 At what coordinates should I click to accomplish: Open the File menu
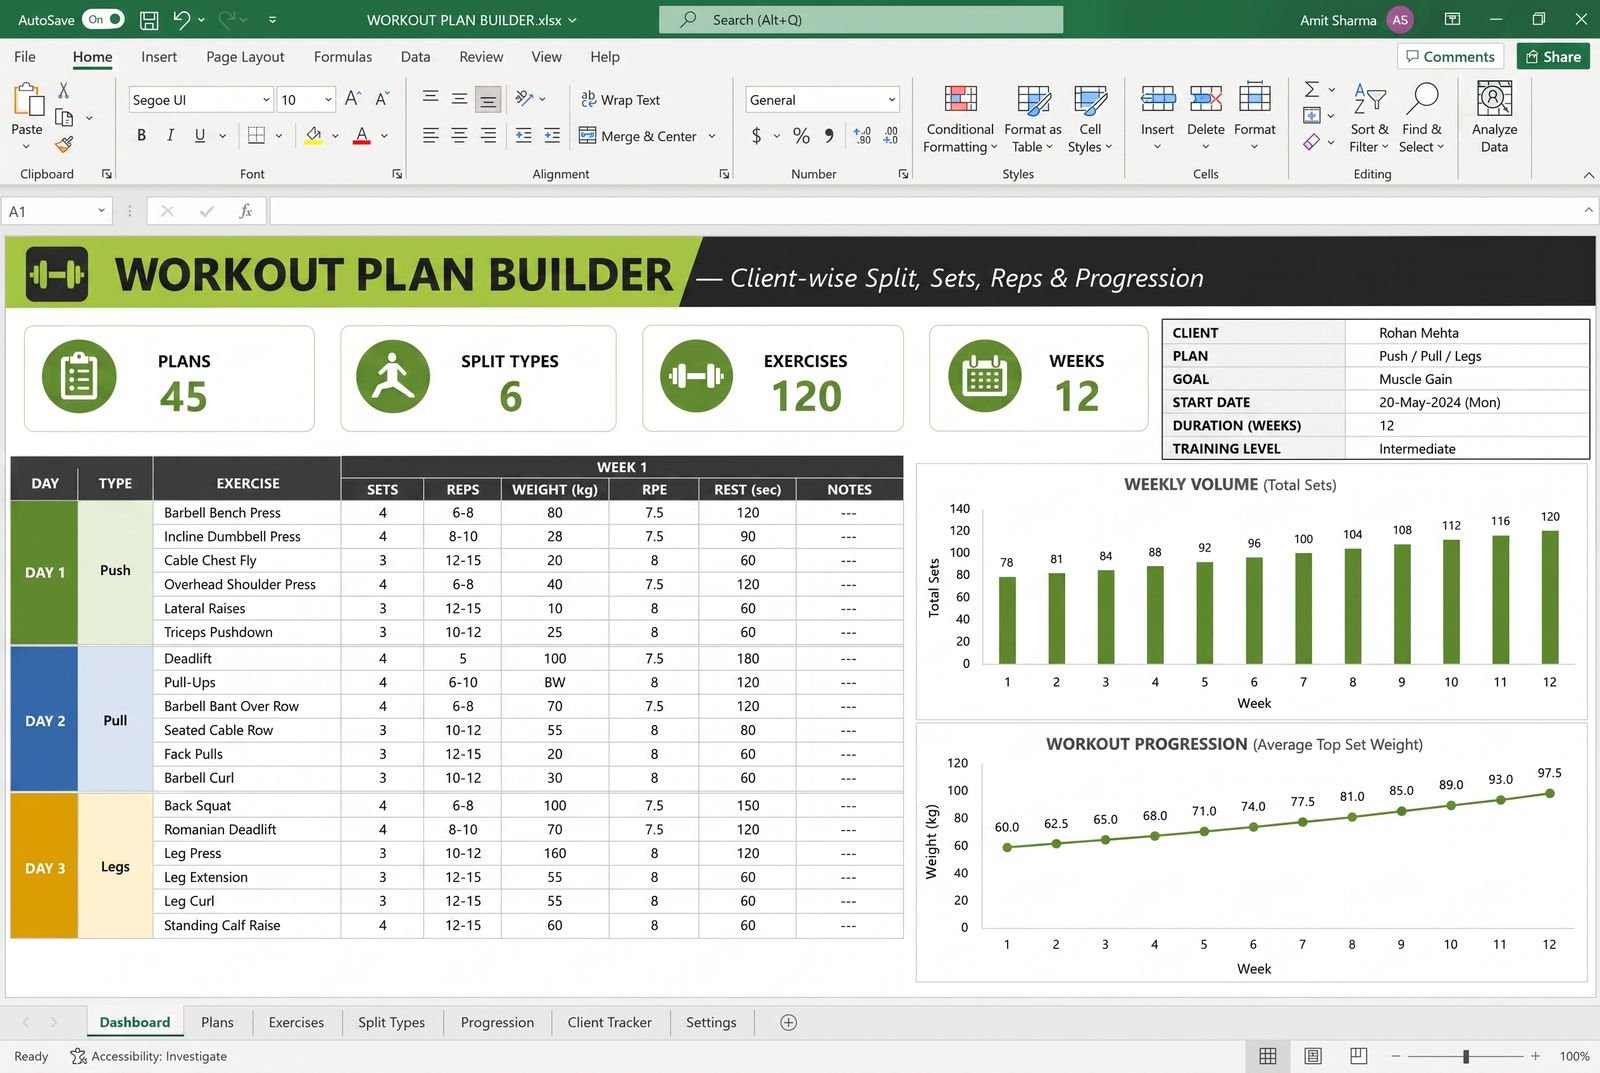click(x=25, y=57)
